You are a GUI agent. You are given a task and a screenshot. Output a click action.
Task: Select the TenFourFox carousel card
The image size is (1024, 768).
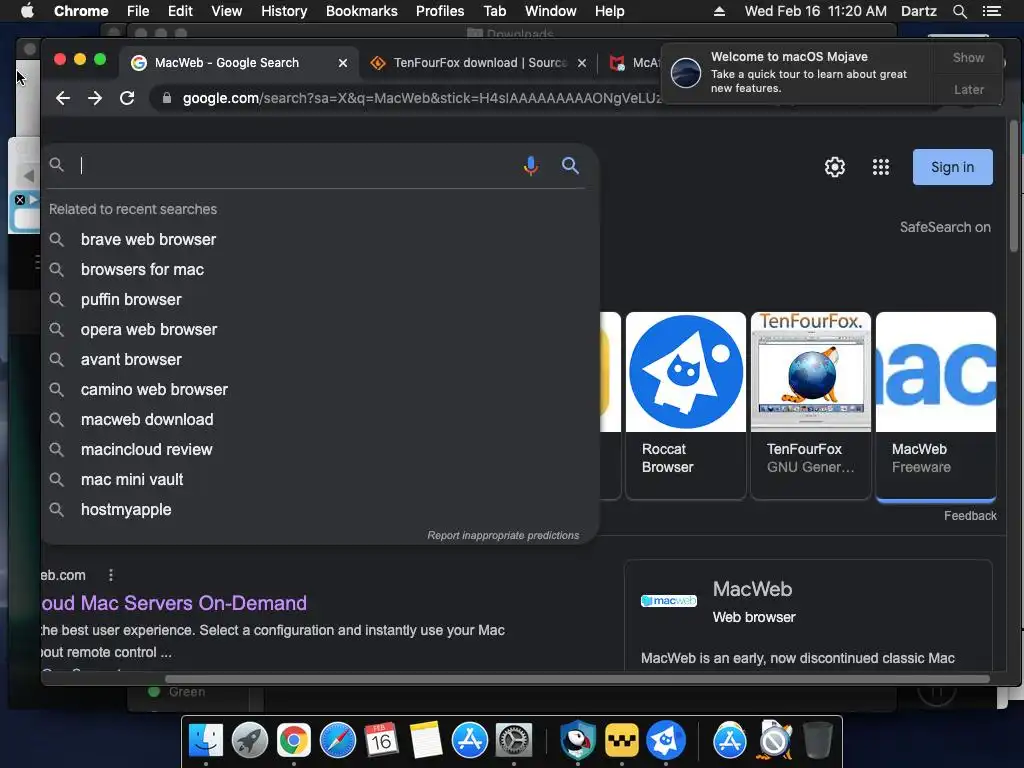(810, 405)
